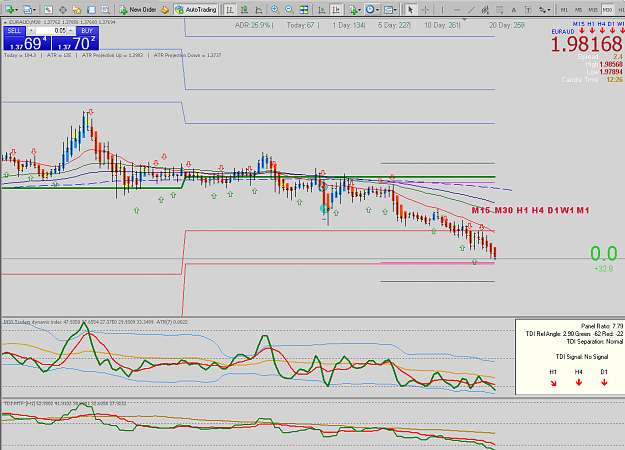Viewport: 625px width, 450px height.
Task: Open a new chart with the toolbar icon
Action: click(8, 10)
